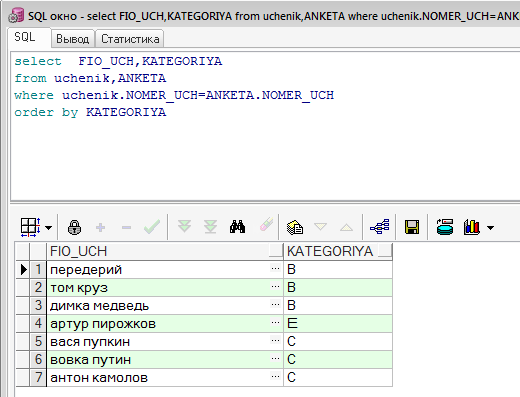Click the export query results icon
Viewport: 520px width, 397px height.
click(445, 227)
